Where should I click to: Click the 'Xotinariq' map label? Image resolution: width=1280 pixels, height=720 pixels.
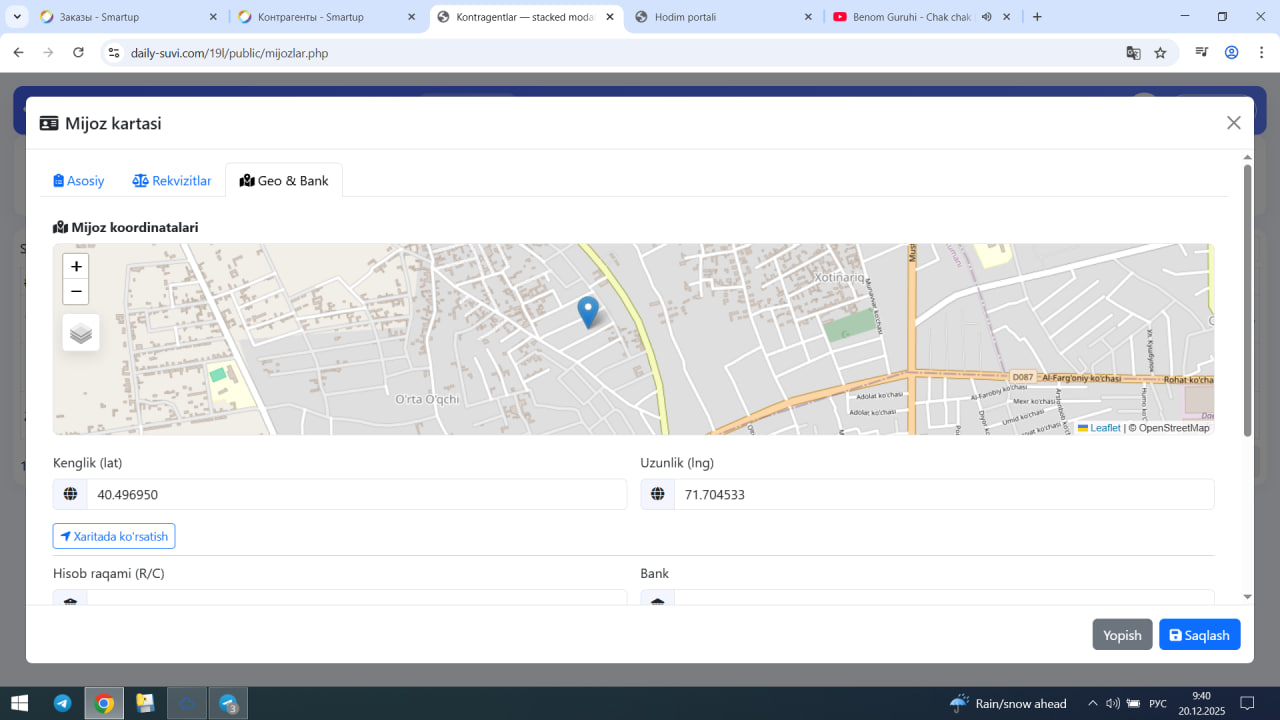pos(840,277)
